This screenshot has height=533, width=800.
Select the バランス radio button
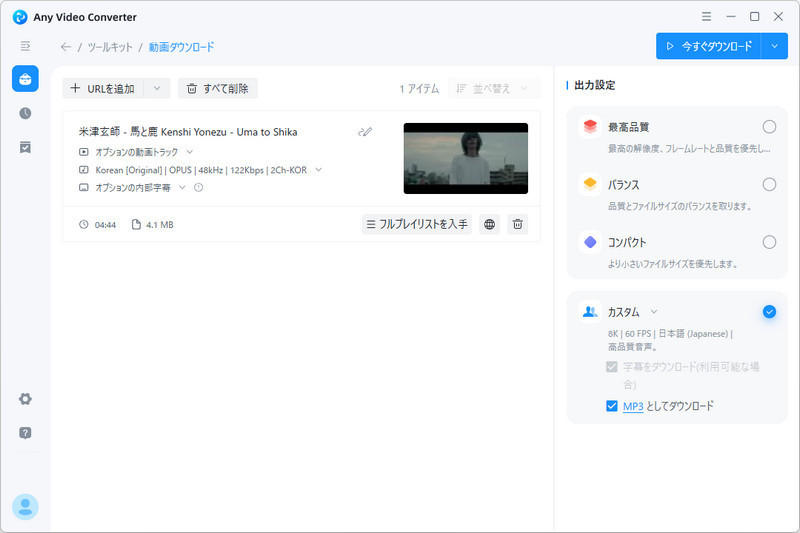(769, 184)
